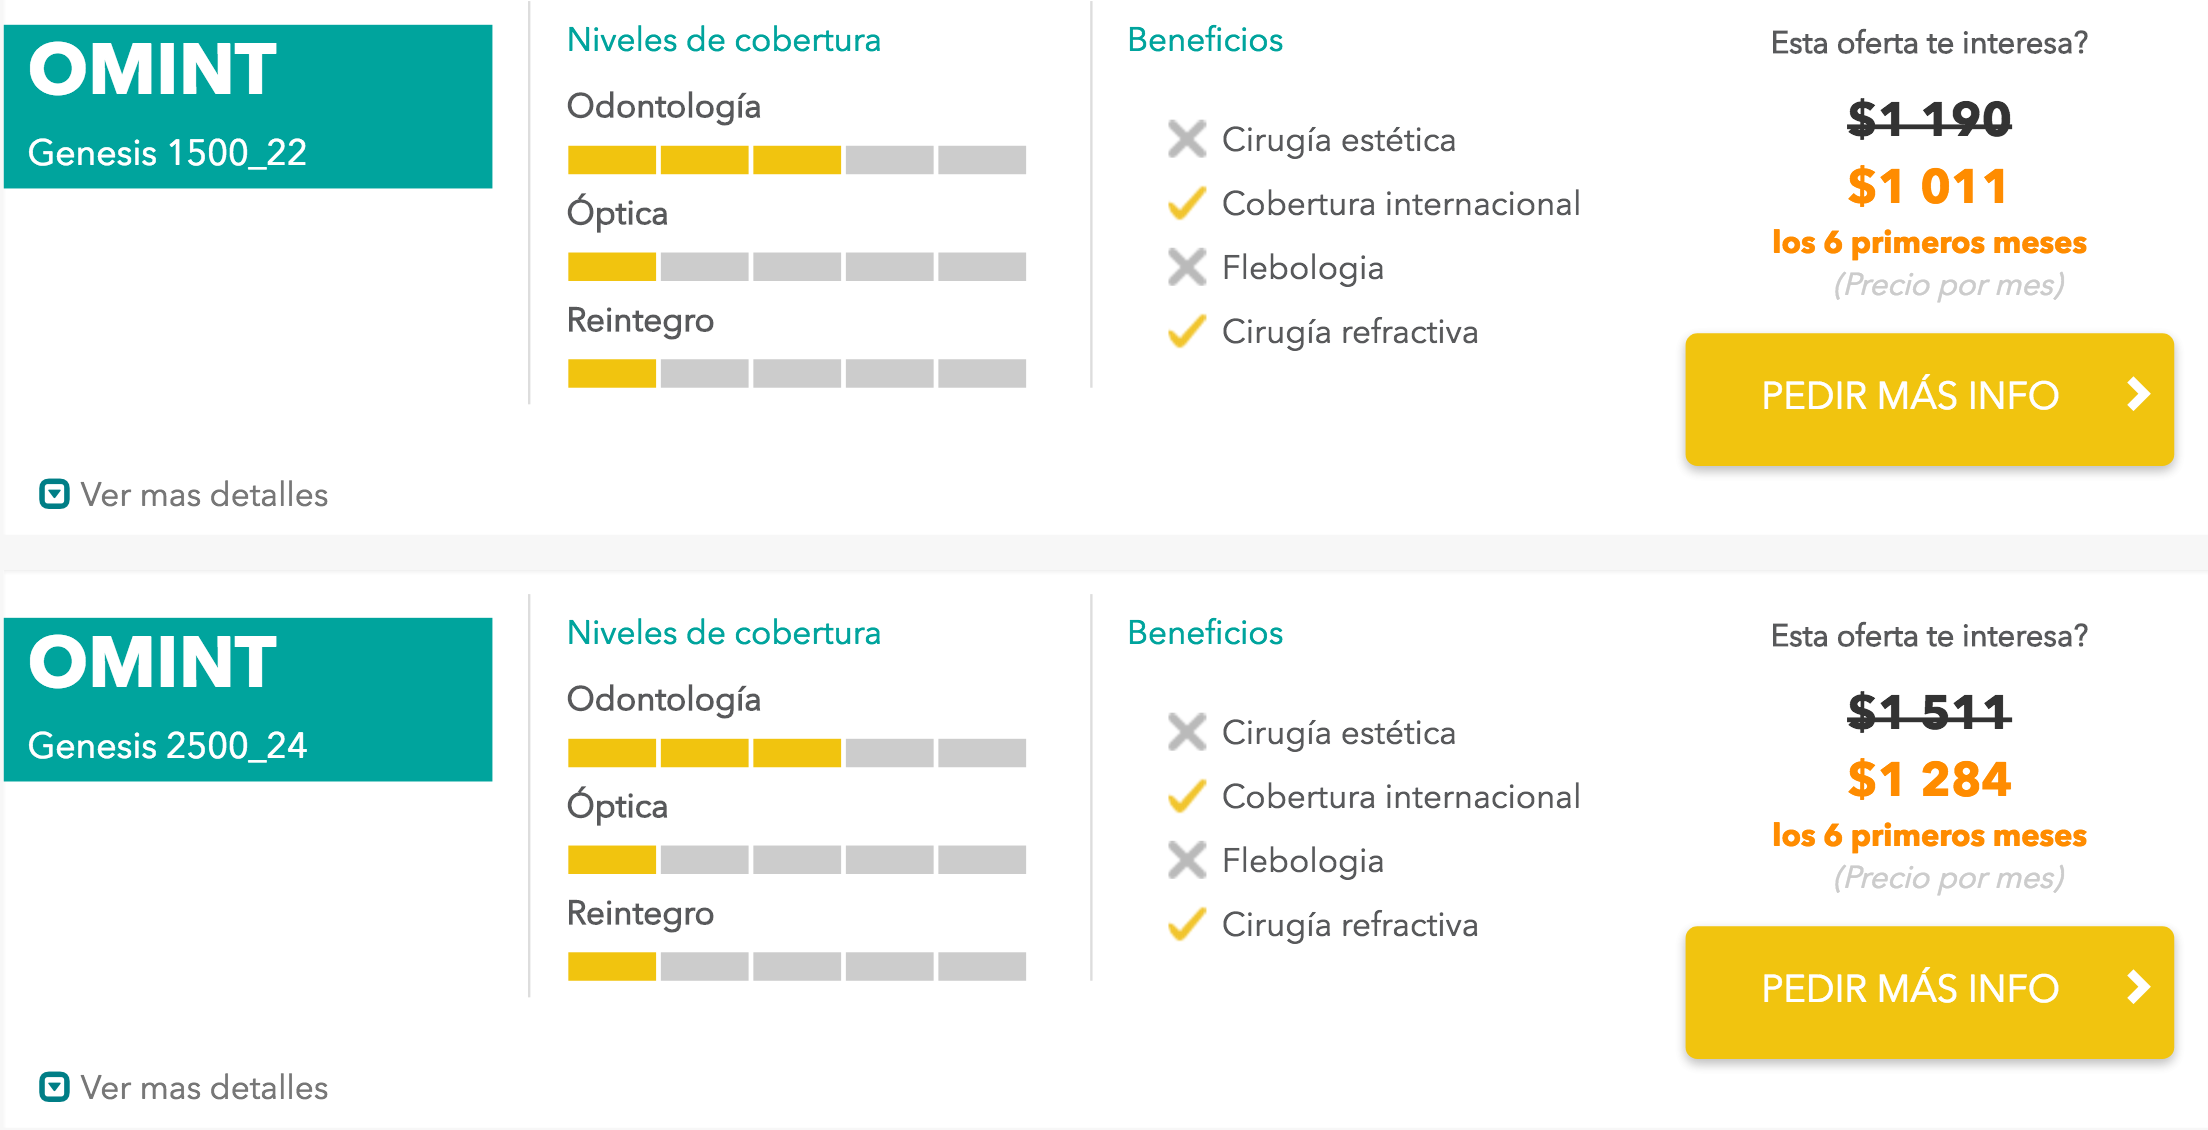The width and height of the screenshot is (2208, 1130).
Task: Click the OMINT Genesis 2500_24 plan banner
Action: (x=248, y=700)
